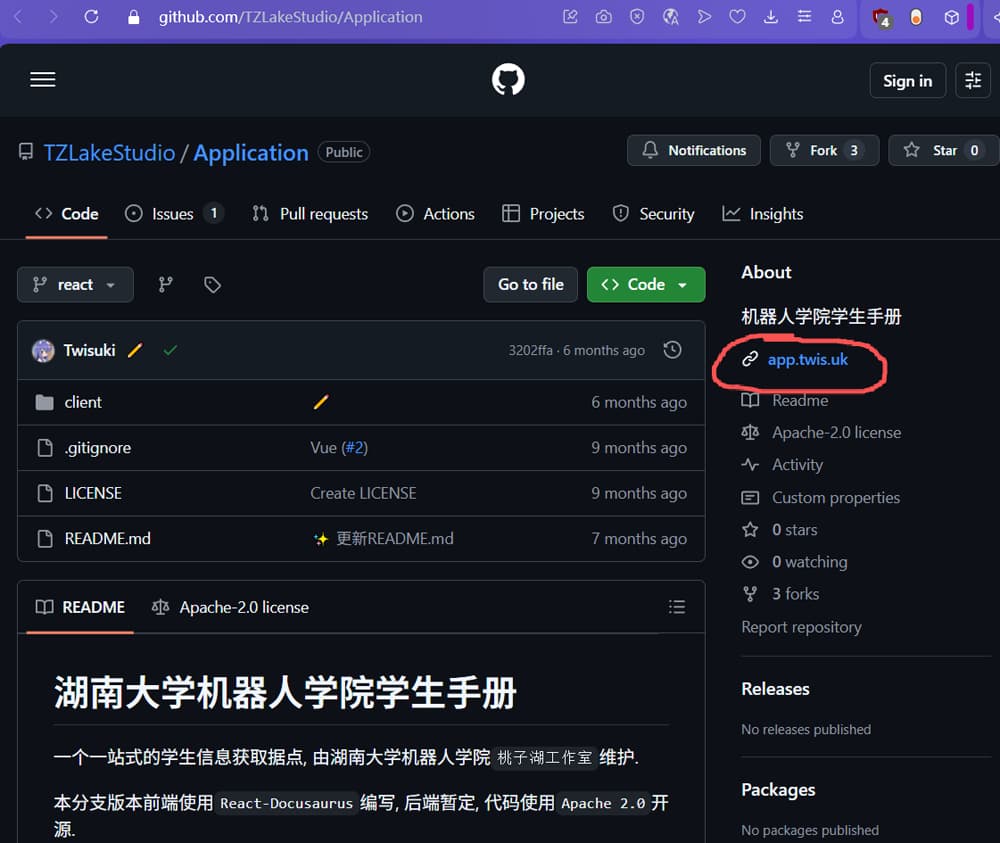Go forward with the browser forward arrow

coord(54,17)
